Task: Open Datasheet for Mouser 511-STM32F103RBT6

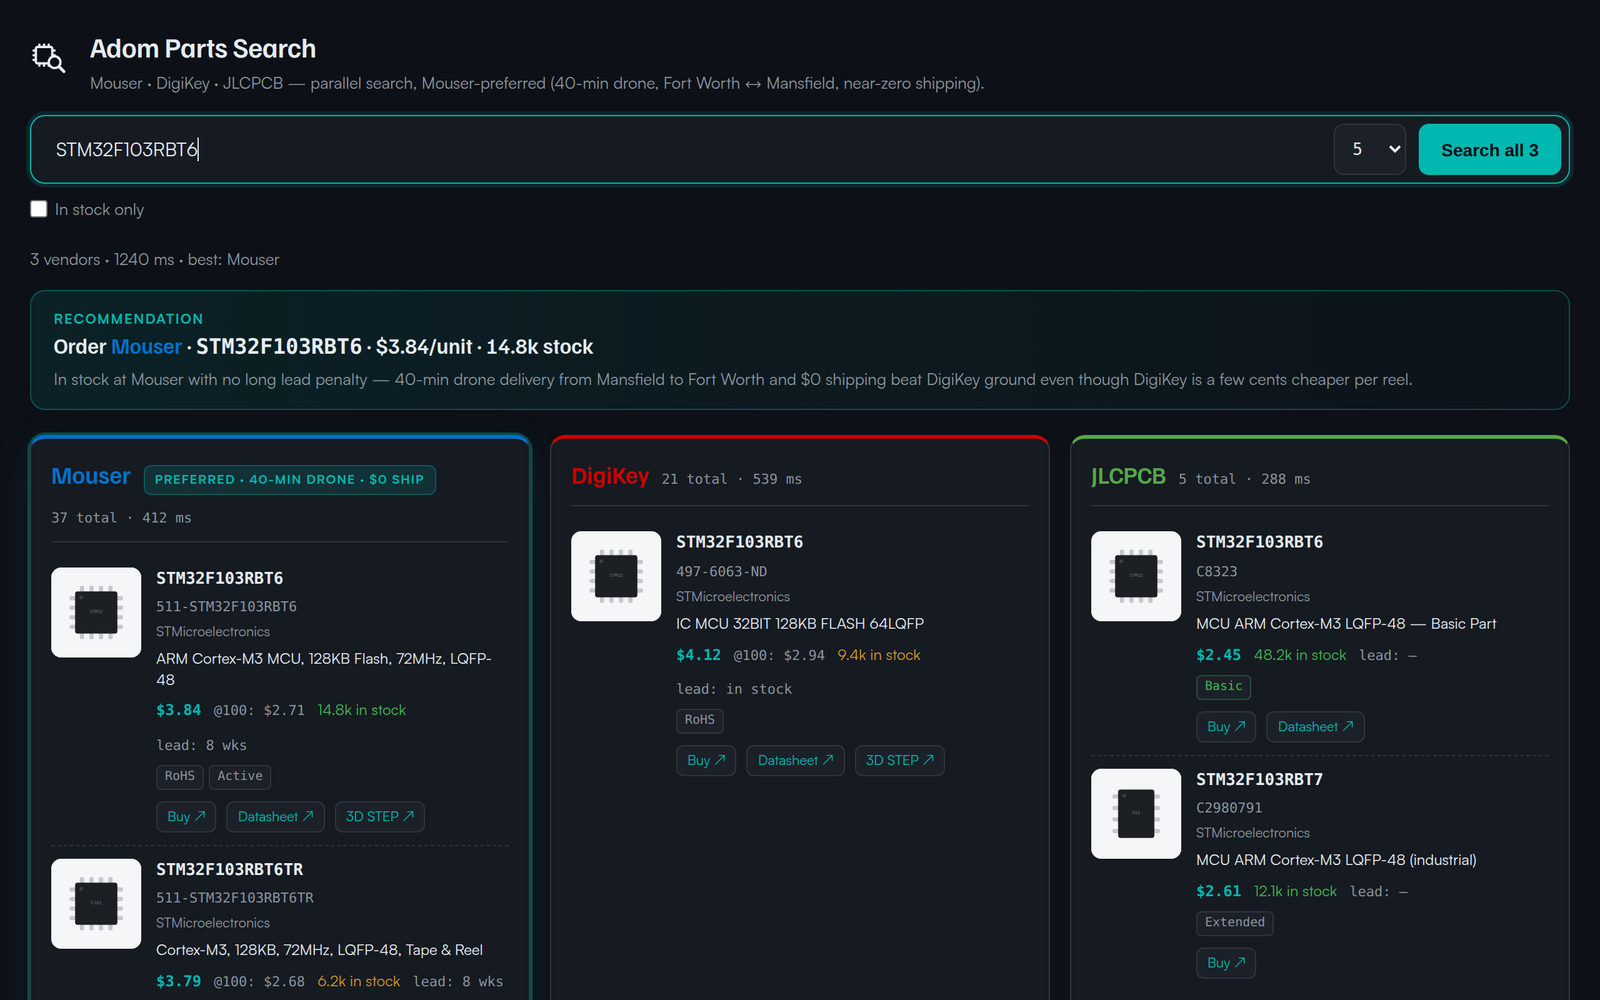Action: pos(275,817)
